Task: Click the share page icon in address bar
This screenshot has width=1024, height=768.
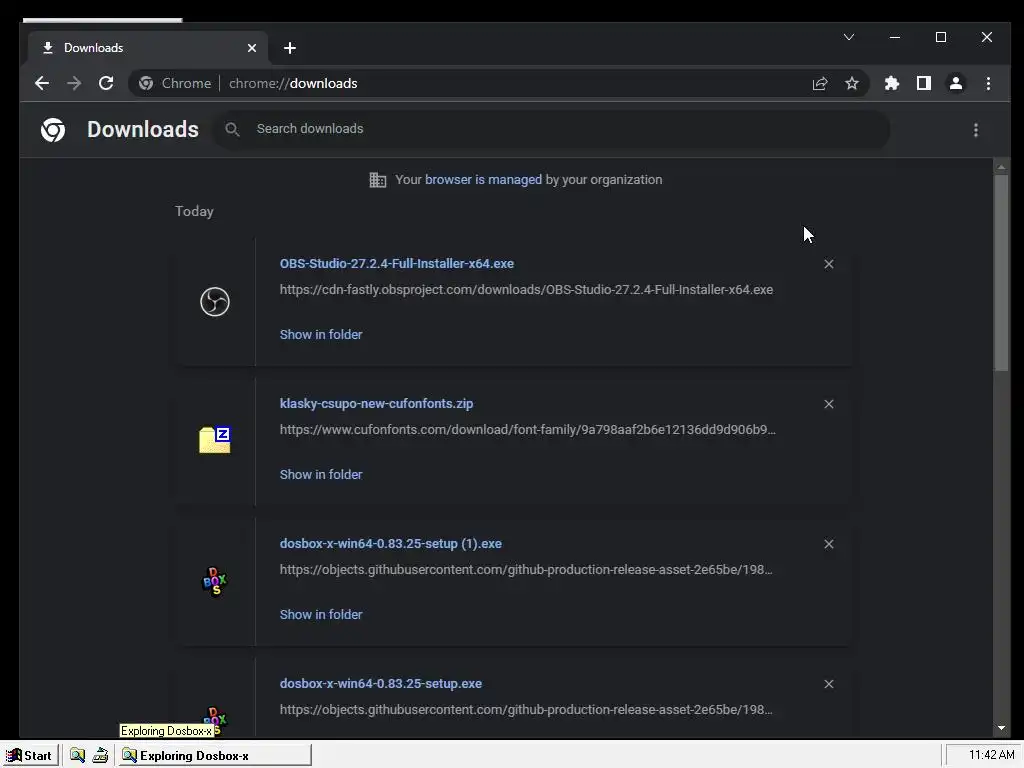Action: click(x=820, y=83)
